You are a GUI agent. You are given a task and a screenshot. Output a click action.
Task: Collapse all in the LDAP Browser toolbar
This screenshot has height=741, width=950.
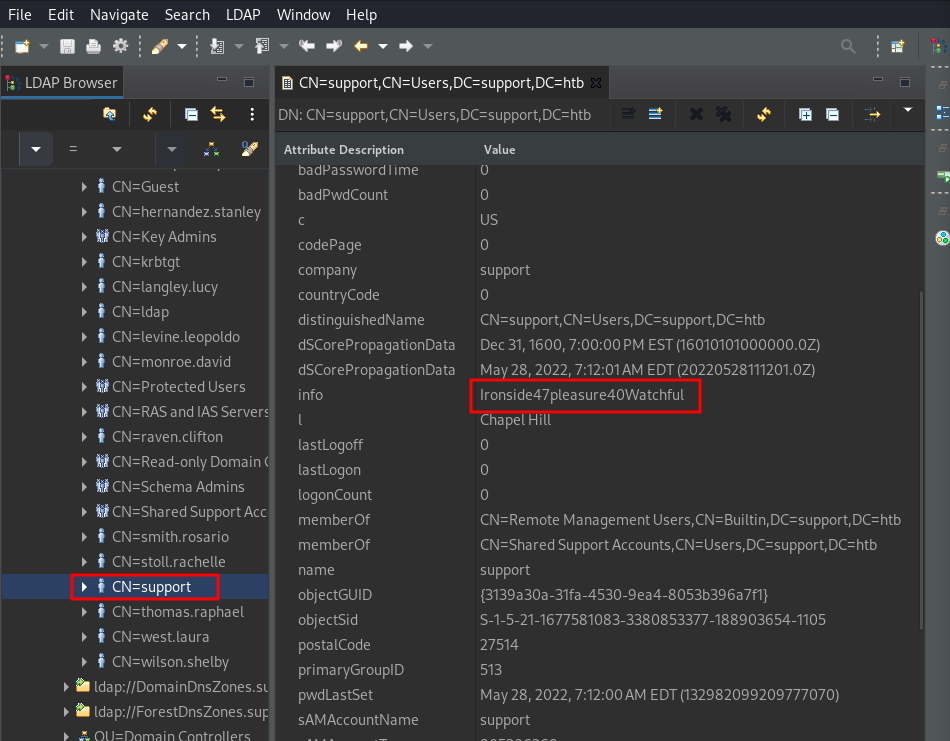191,114
